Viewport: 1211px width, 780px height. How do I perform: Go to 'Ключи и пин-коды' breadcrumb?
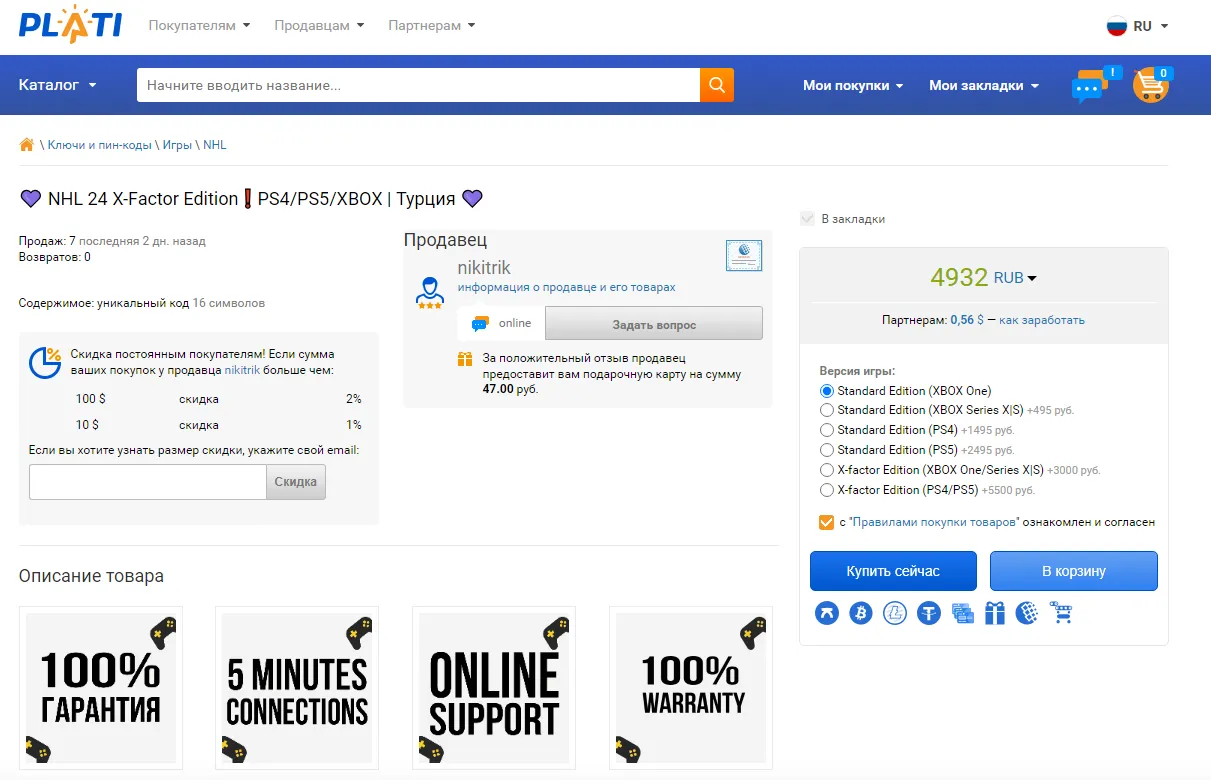pos(100,145)
